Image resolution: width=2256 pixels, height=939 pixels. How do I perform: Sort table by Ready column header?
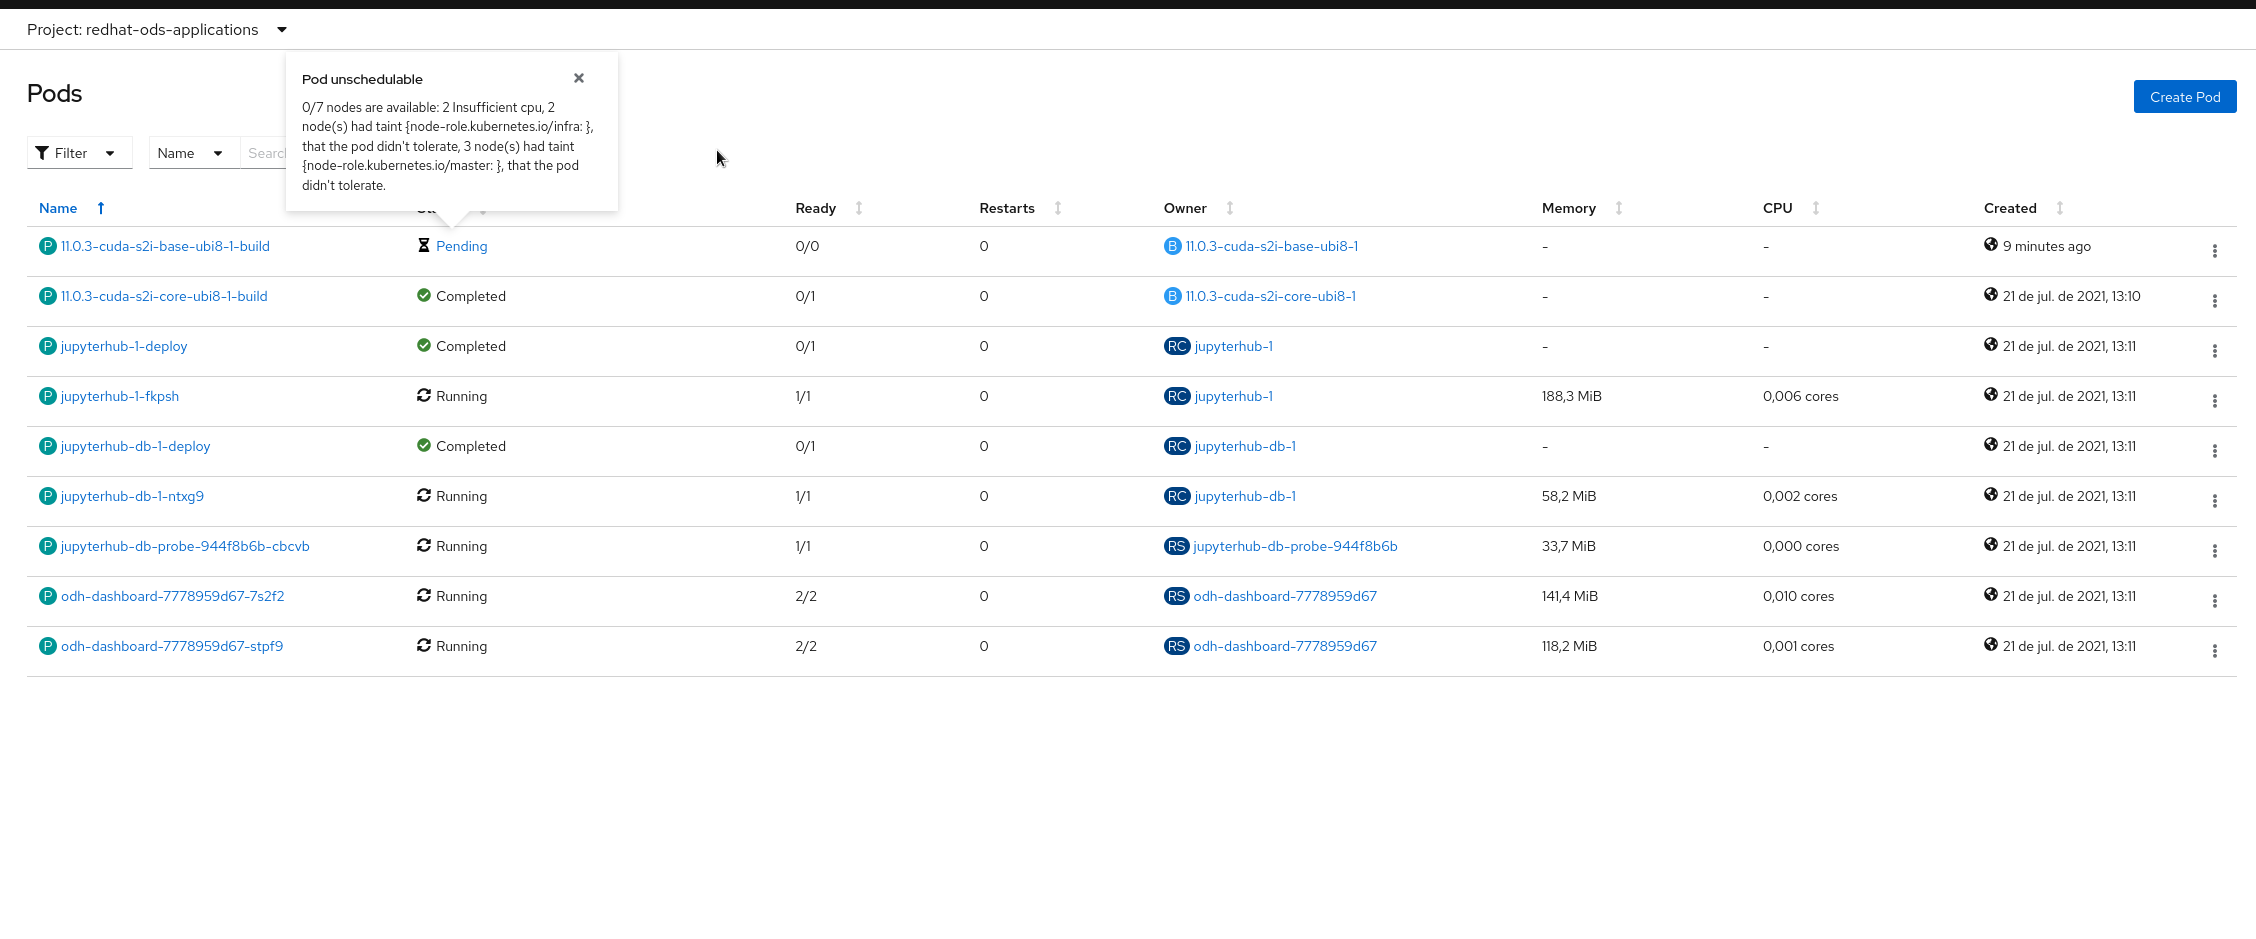(815, 208)
